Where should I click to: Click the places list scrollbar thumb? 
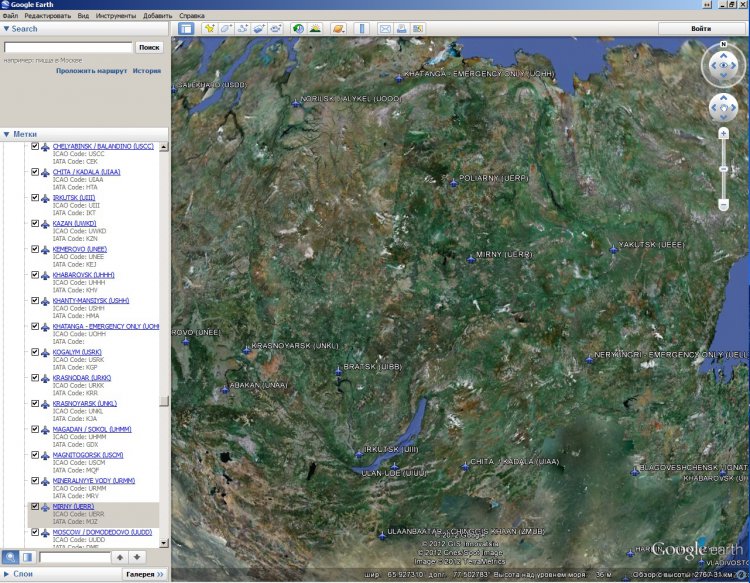pos(164,401)
